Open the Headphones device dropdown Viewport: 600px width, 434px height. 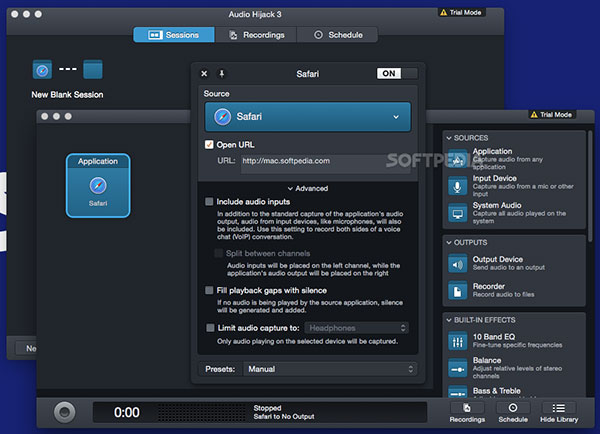pos(356,328)
